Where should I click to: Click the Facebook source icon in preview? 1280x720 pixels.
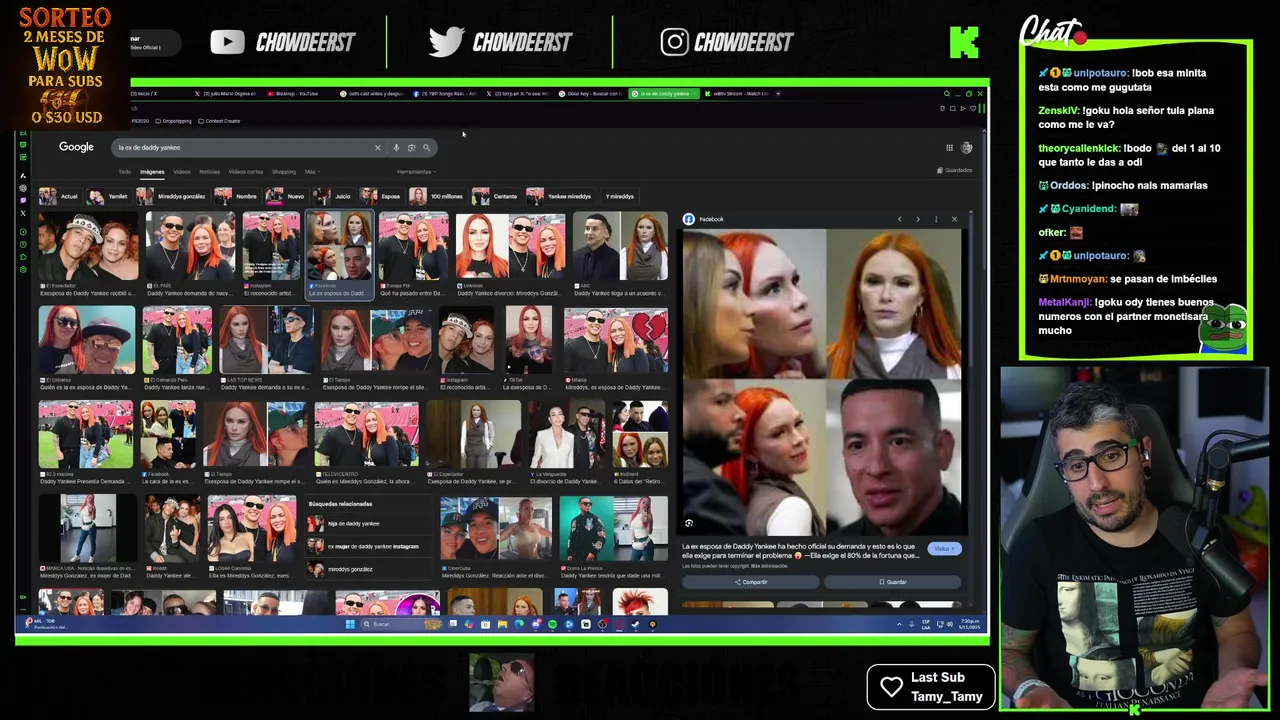pos(689,219)
